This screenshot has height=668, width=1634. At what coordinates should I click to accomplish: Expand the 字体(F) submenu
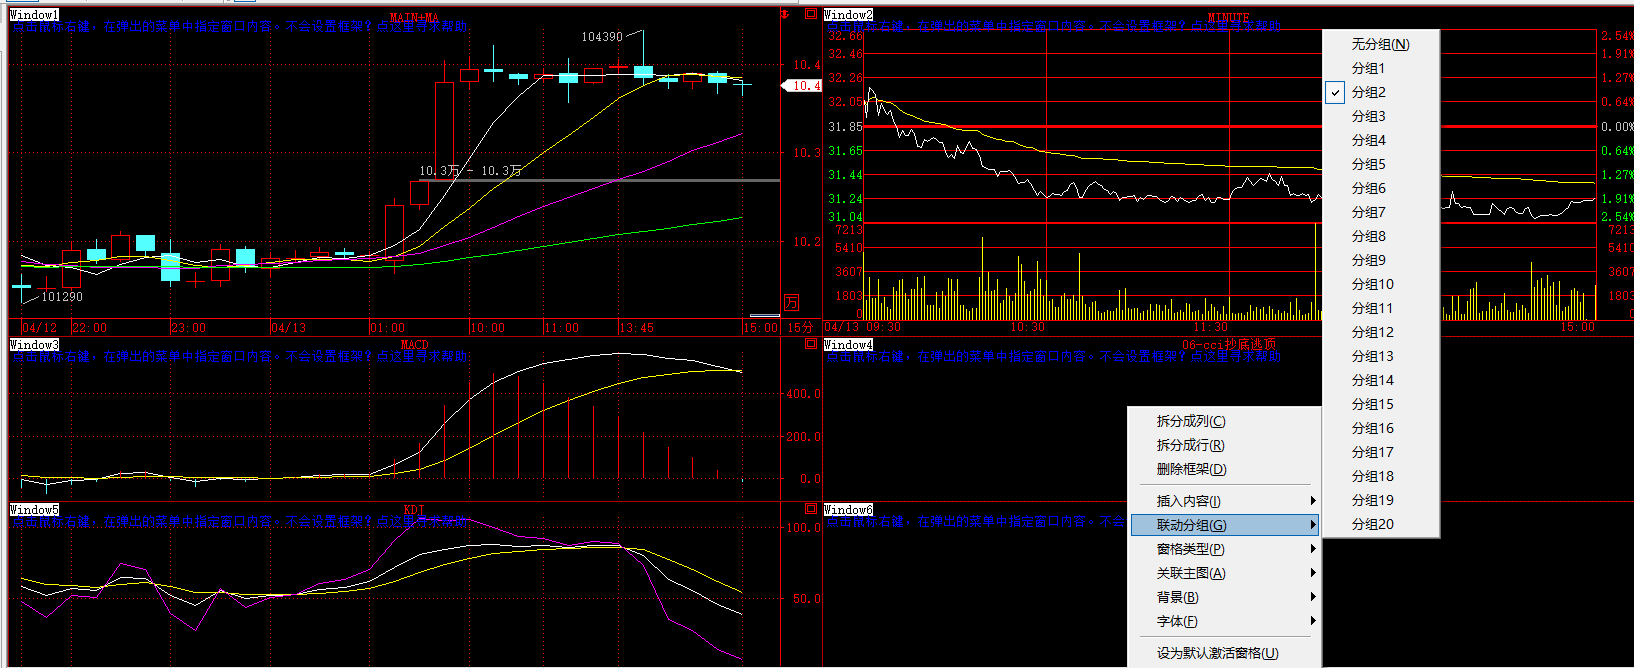coord(1225,621)
